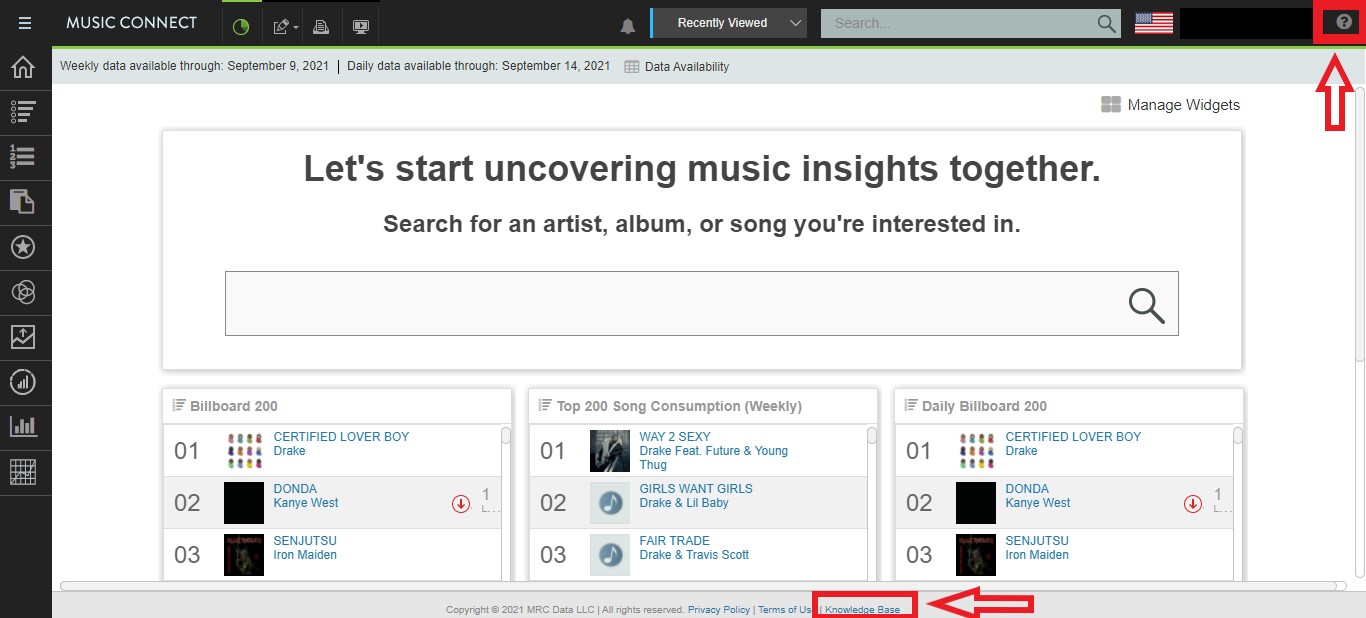This screenshot has height=618, width=1366.
Task: Expand the Recently Viewed dropdown
Action: point(729,23)
